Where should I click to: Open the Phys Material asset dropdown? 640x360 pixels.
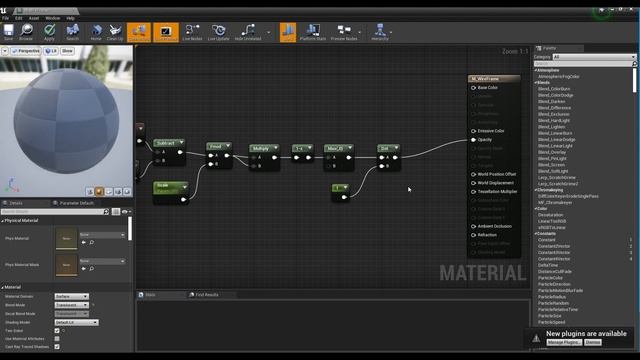[x=102, y=235]
